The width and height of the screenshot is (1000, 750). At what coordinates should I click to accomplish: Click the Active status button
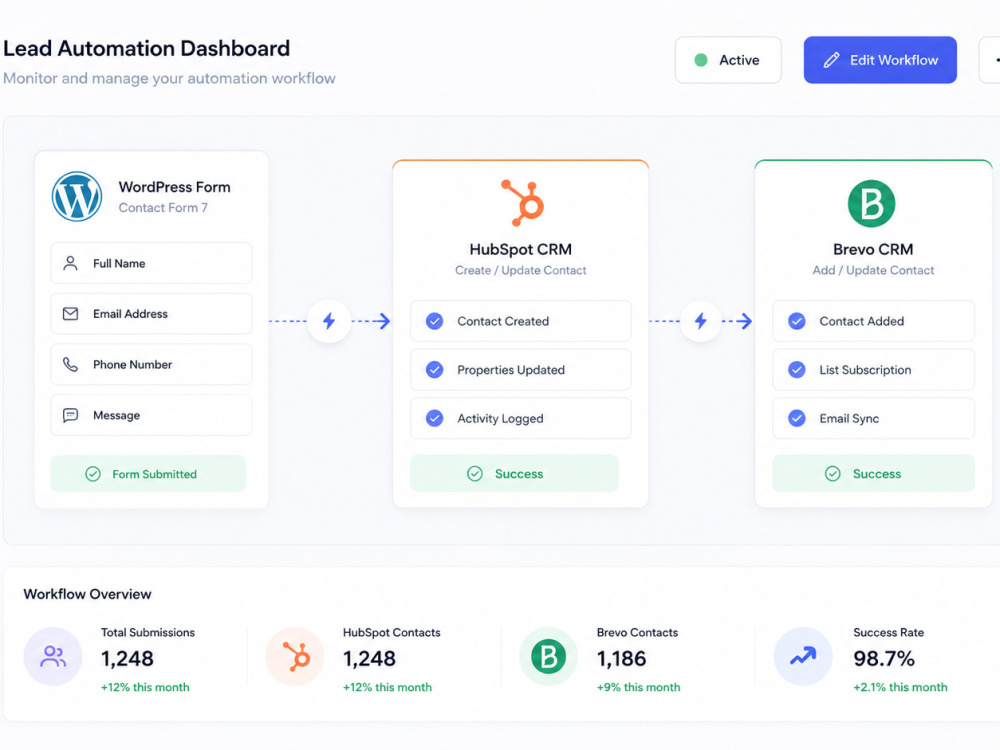[728, 60]
